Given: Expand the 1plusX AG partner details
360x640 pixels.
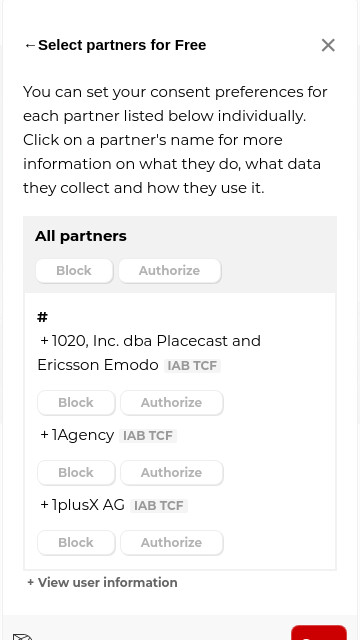Looking at the screenshot, I should (82, 505).
